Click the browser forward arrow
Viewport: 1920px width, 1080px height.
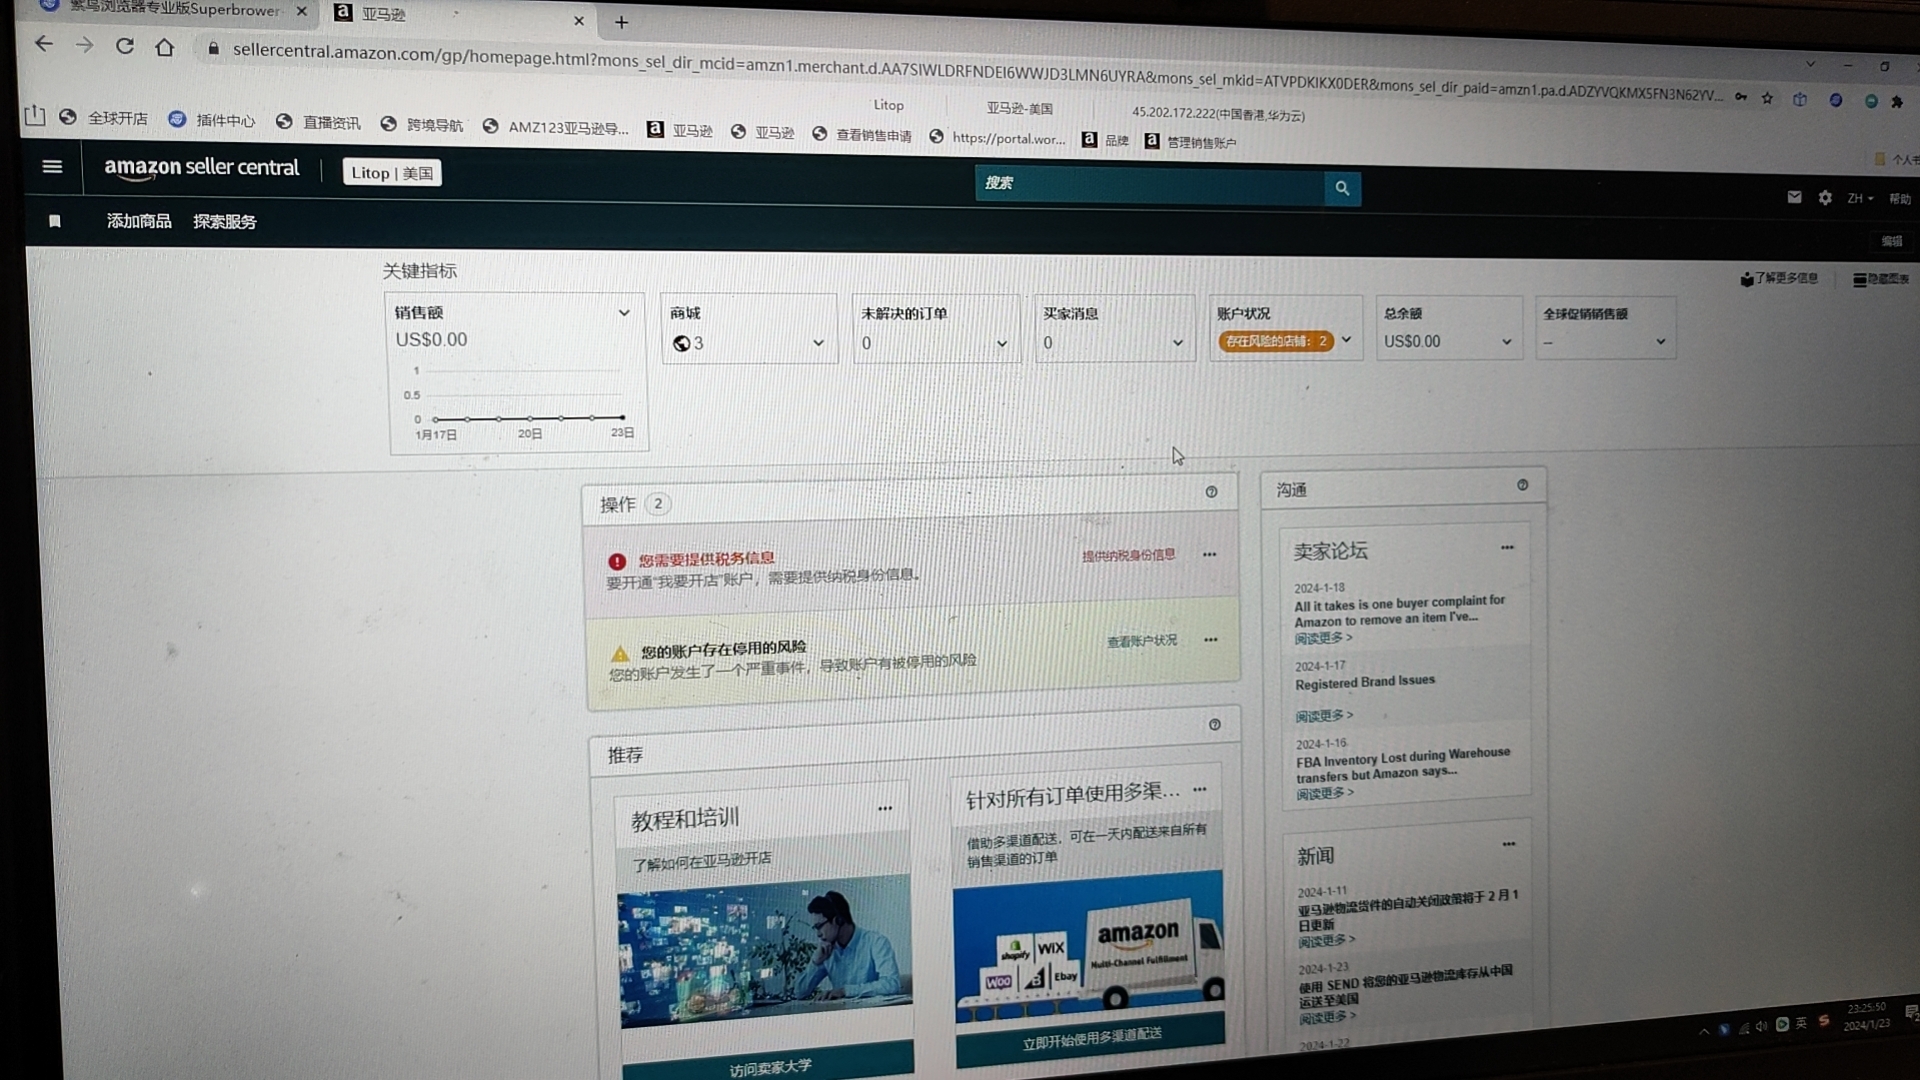point(84,45)
